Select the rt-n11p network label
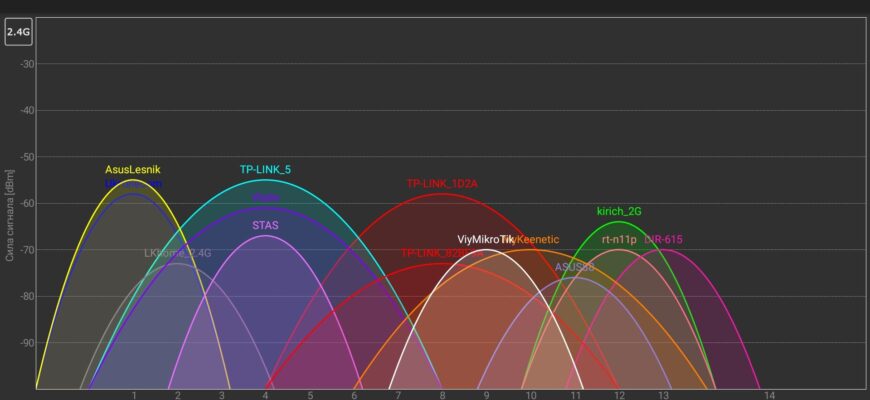870x400 pixels. click(x=619, y=240)
